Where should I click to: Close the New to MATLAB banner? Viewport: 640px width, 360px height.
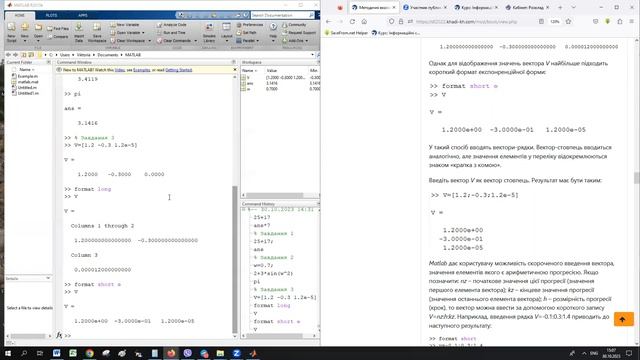235,70
